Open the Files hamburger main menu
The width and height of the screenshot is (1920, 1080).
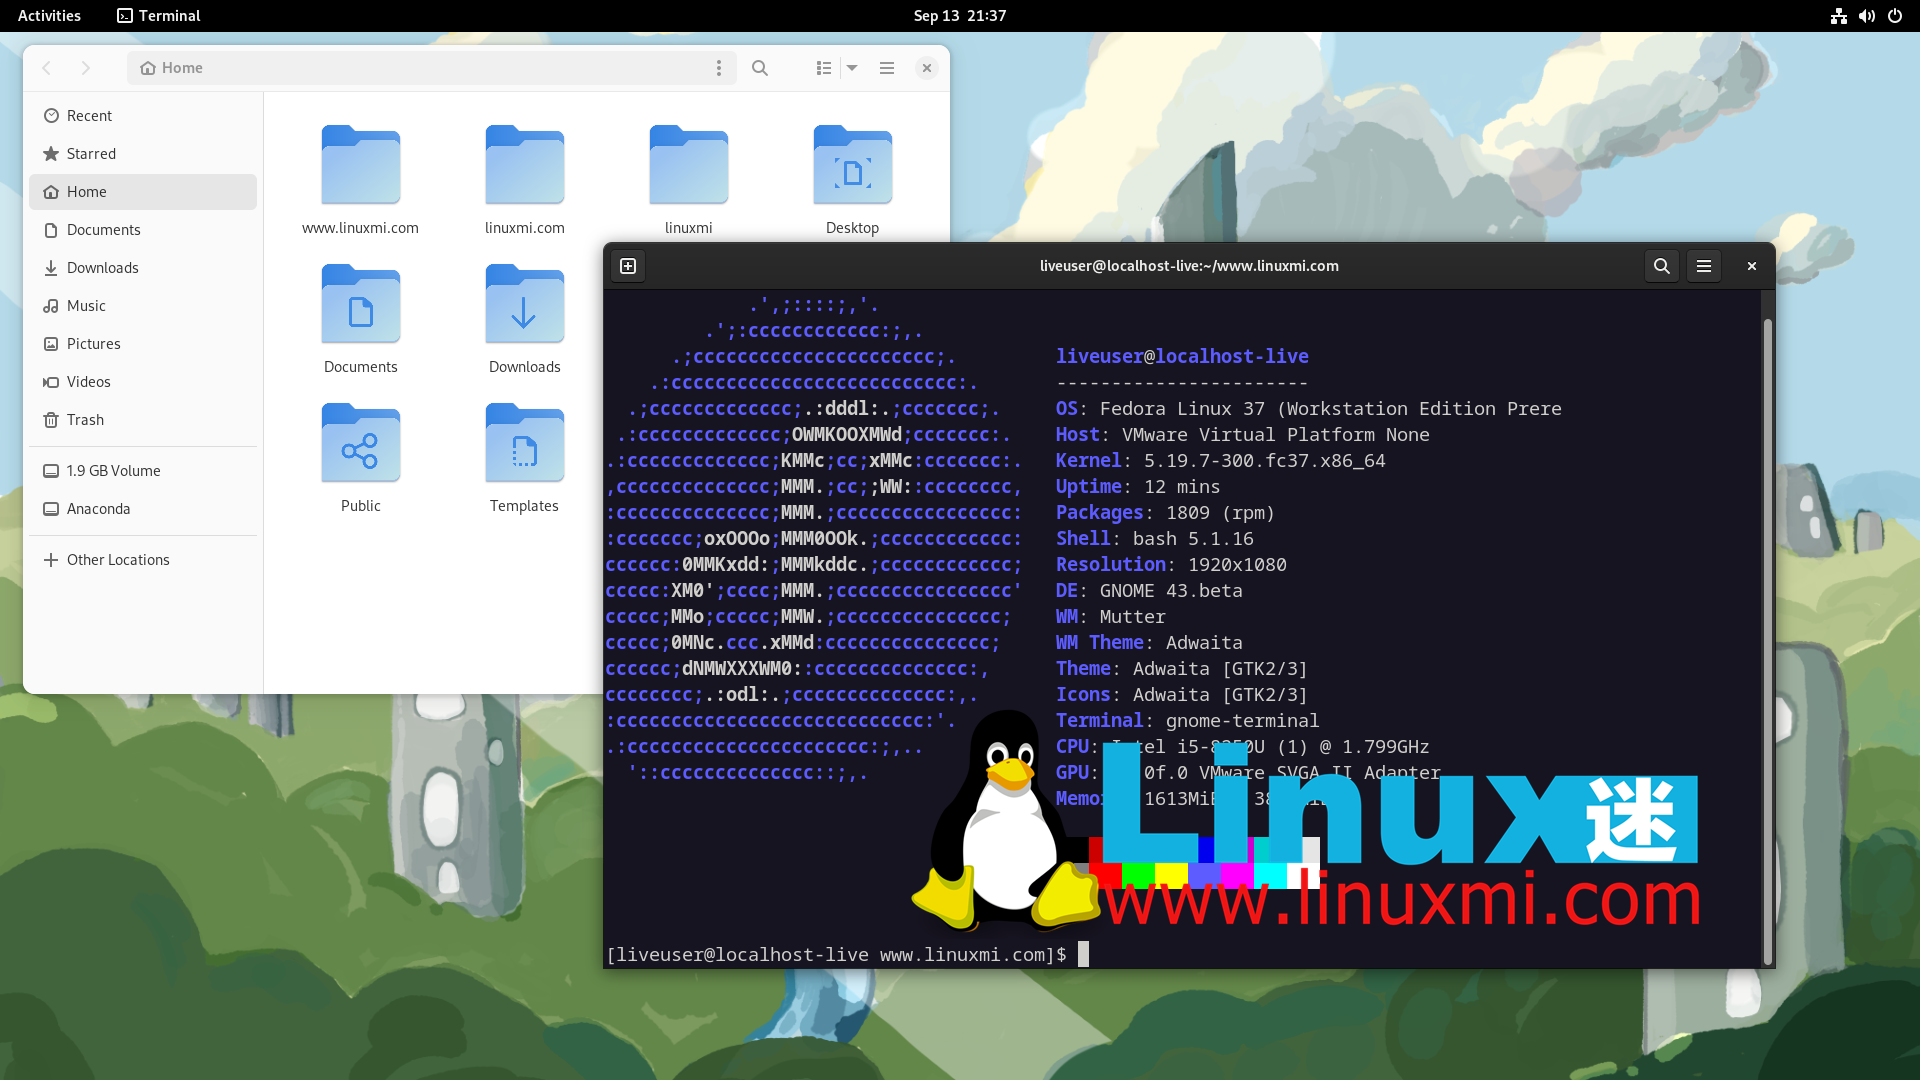[x=887, y=68]
